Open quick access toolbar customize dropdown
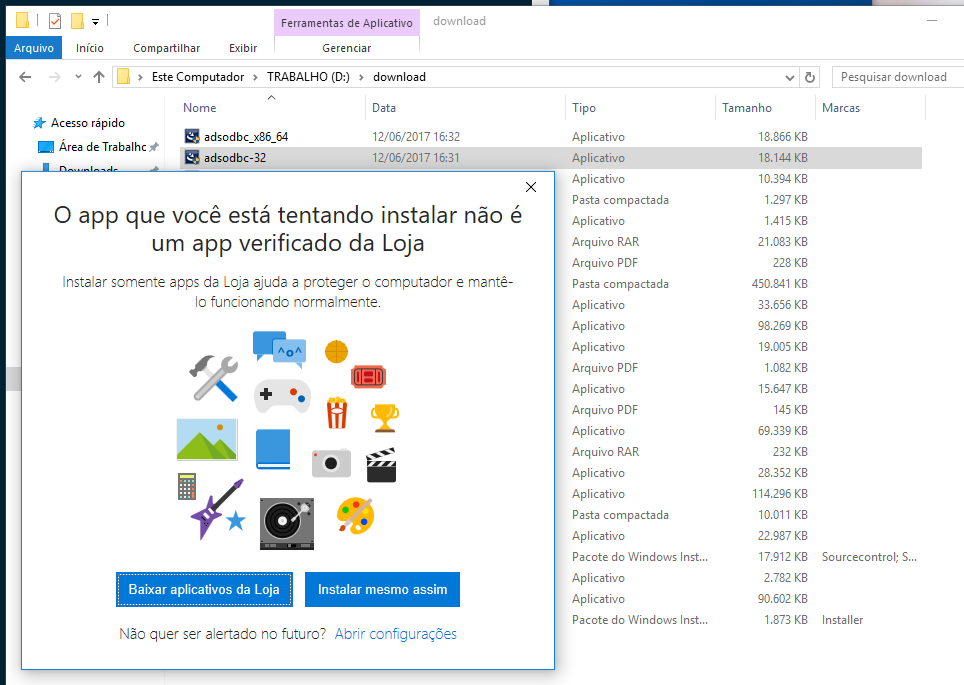 [95, 22]
